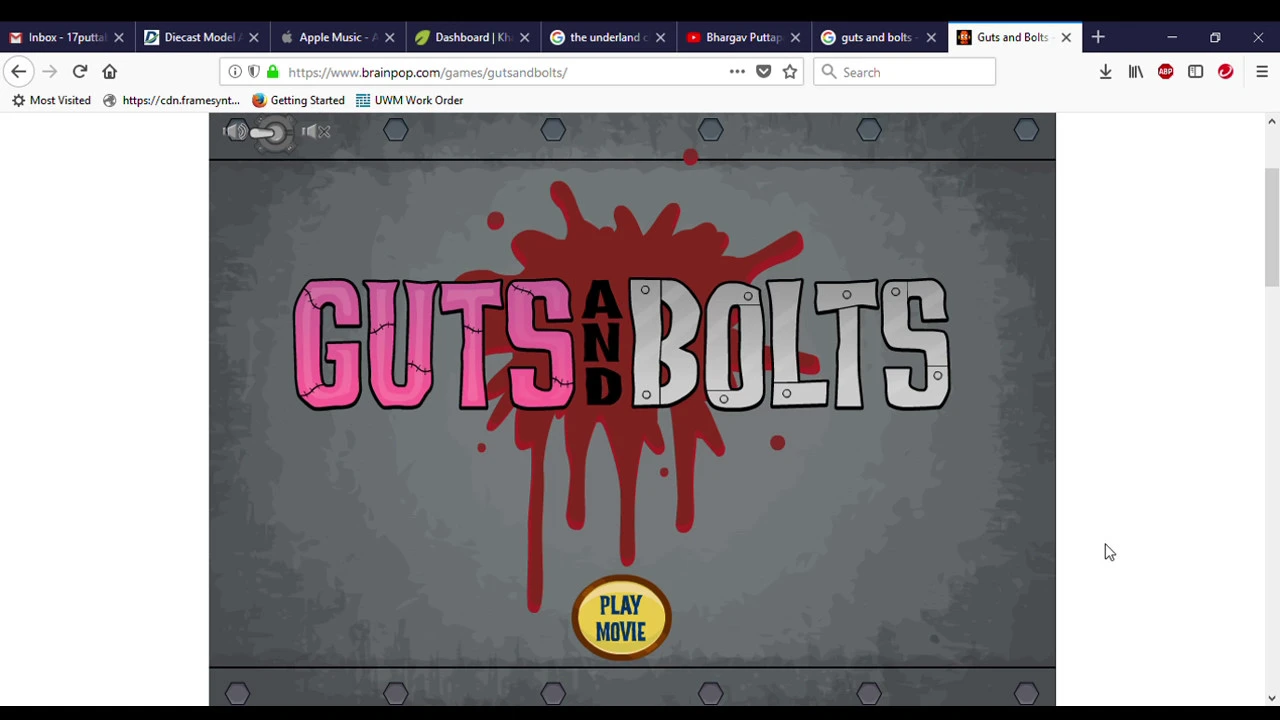1280x720 pixels.
Task: Close the Apple Music tab
Action: point(390,38)
